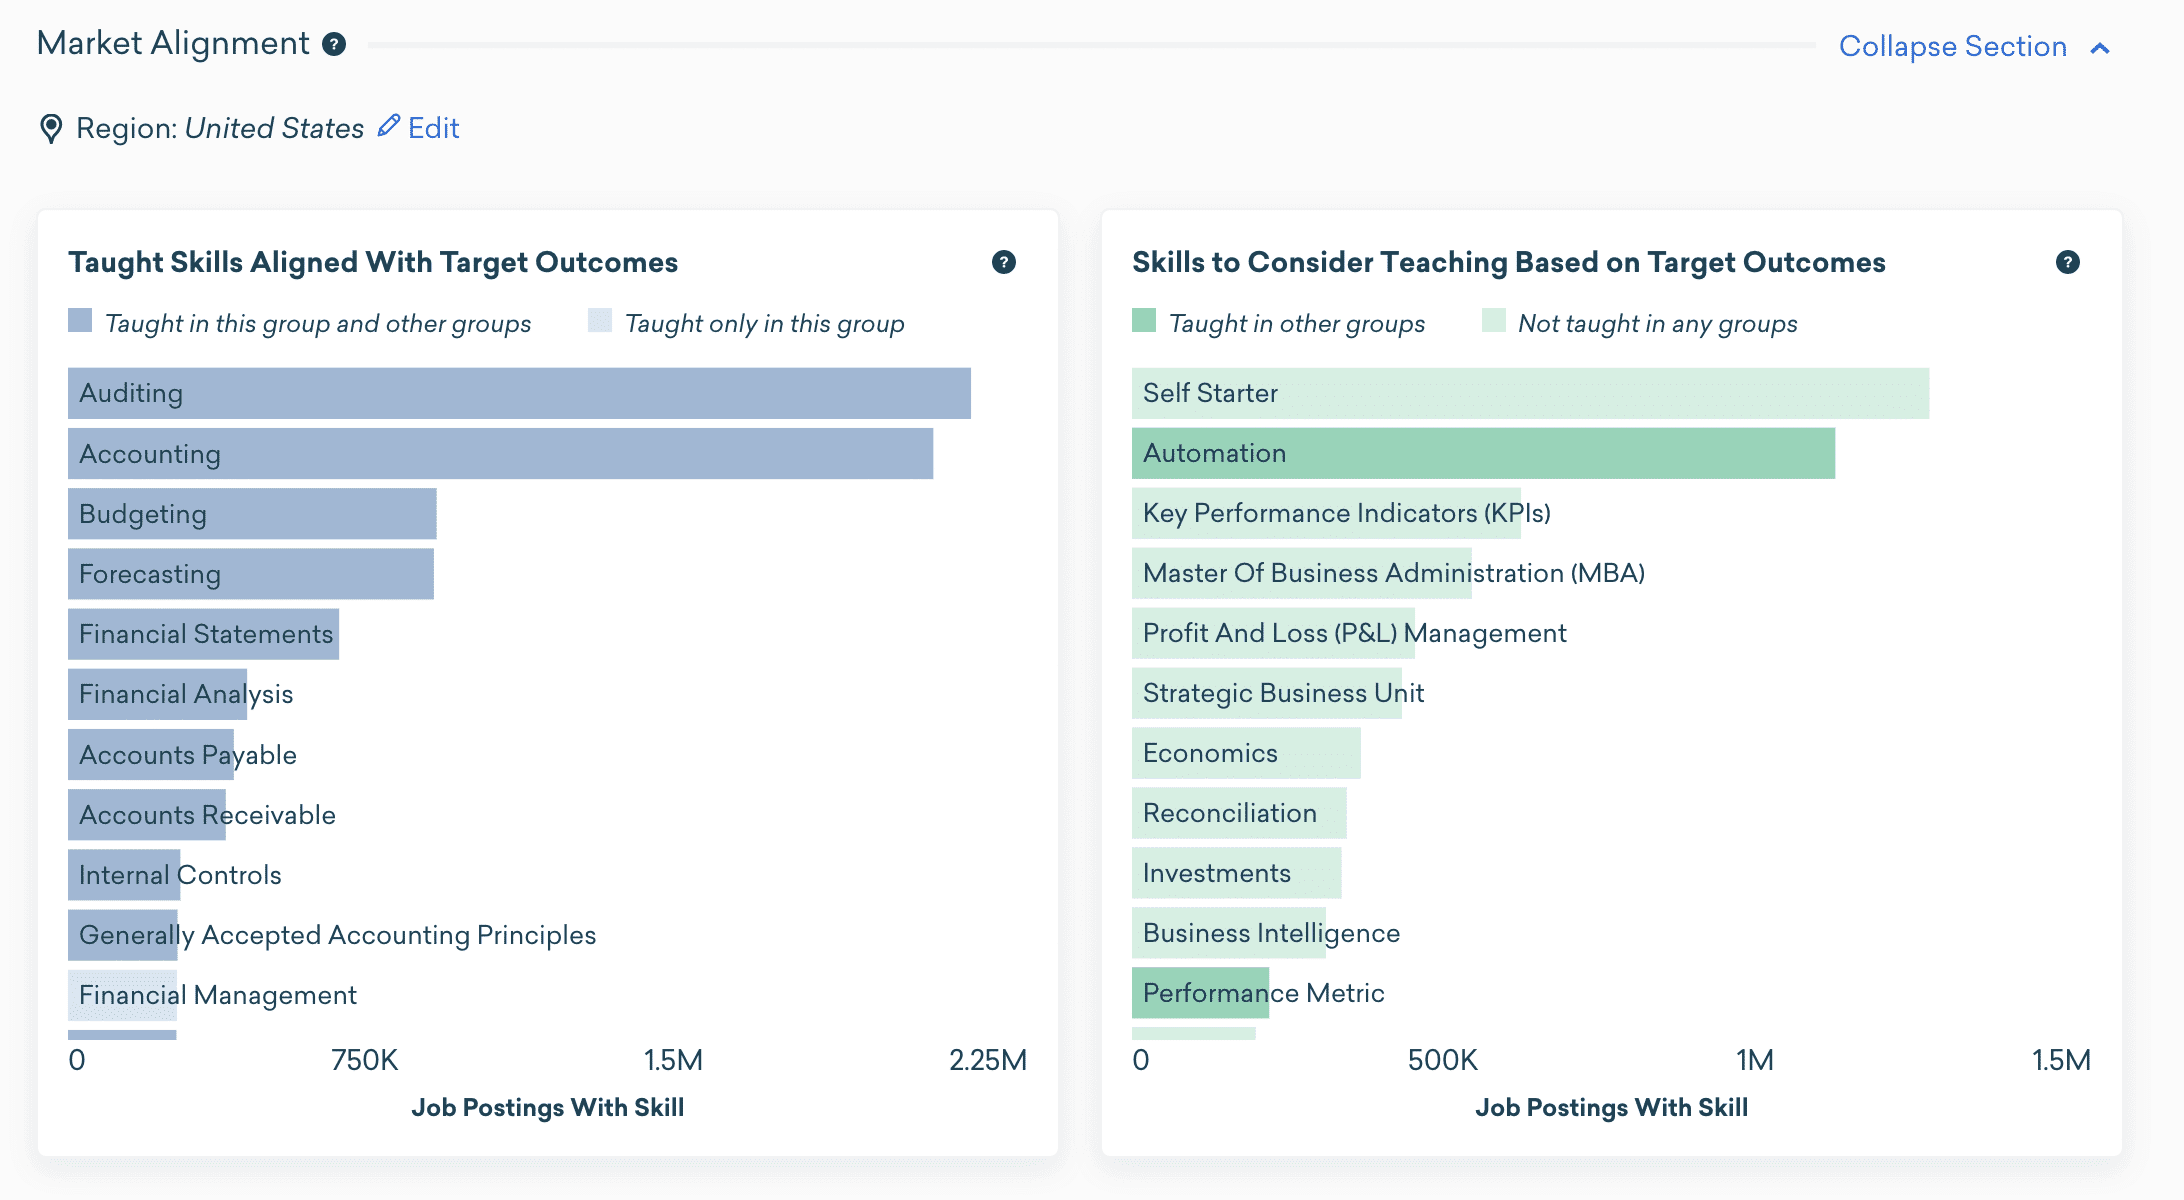
Task: Open help for Taught Skills Aligned chart
Action: click(x=1003, y=262)
